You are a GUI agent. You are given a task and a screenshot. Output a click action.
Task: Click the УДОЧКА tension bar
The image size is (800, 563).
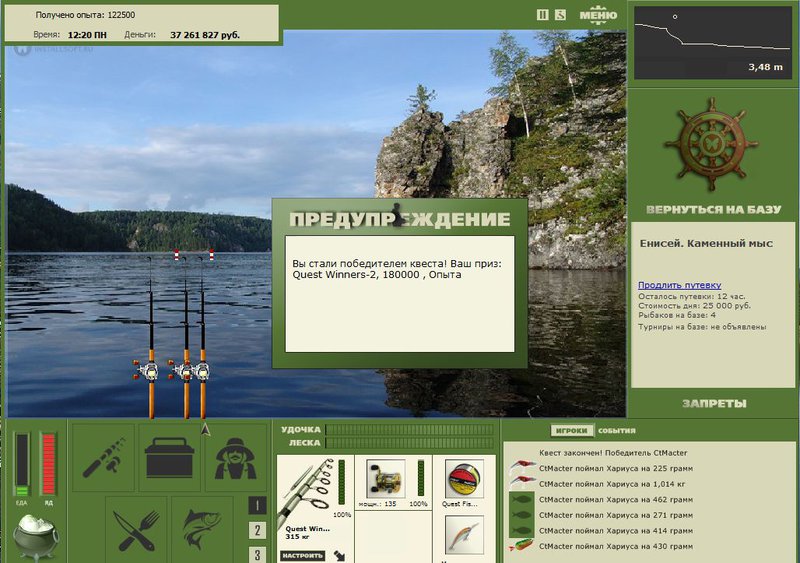(x=409, y=430)
